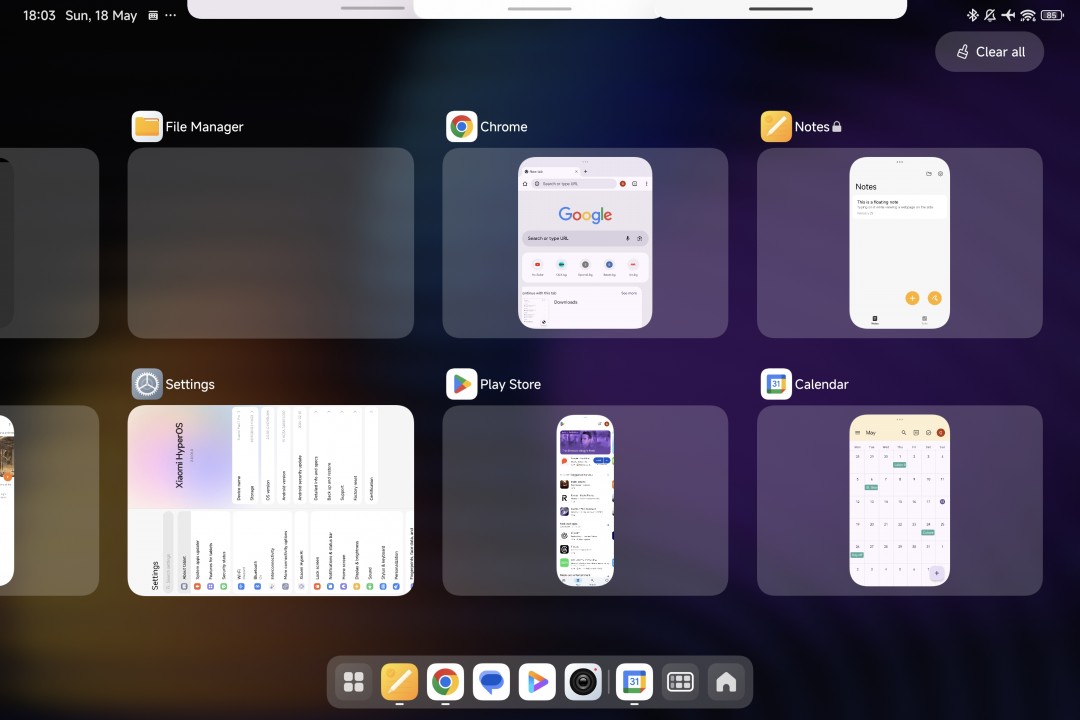Launch Notes from the dock
This screenshot has width=1080, height=720.
point(399,682)
